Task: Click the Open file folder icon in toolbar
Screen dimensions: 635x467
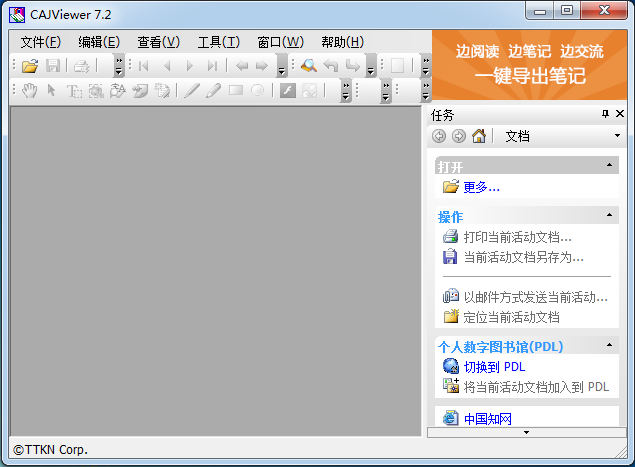Action: (x=30, y=66)
